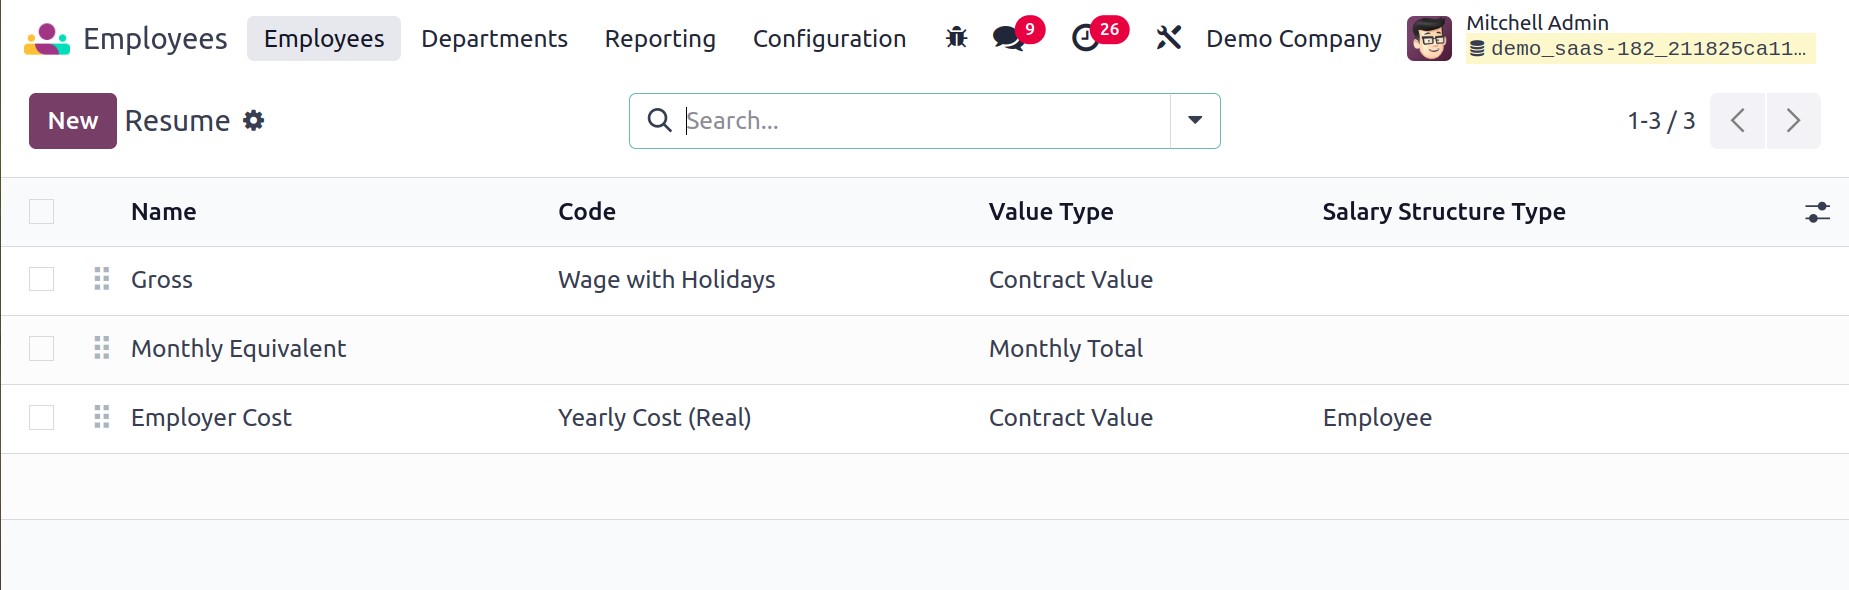Viewport: 1849px width, 590px height.
Task: Open the Departments menu
Action: click(494, 39)
